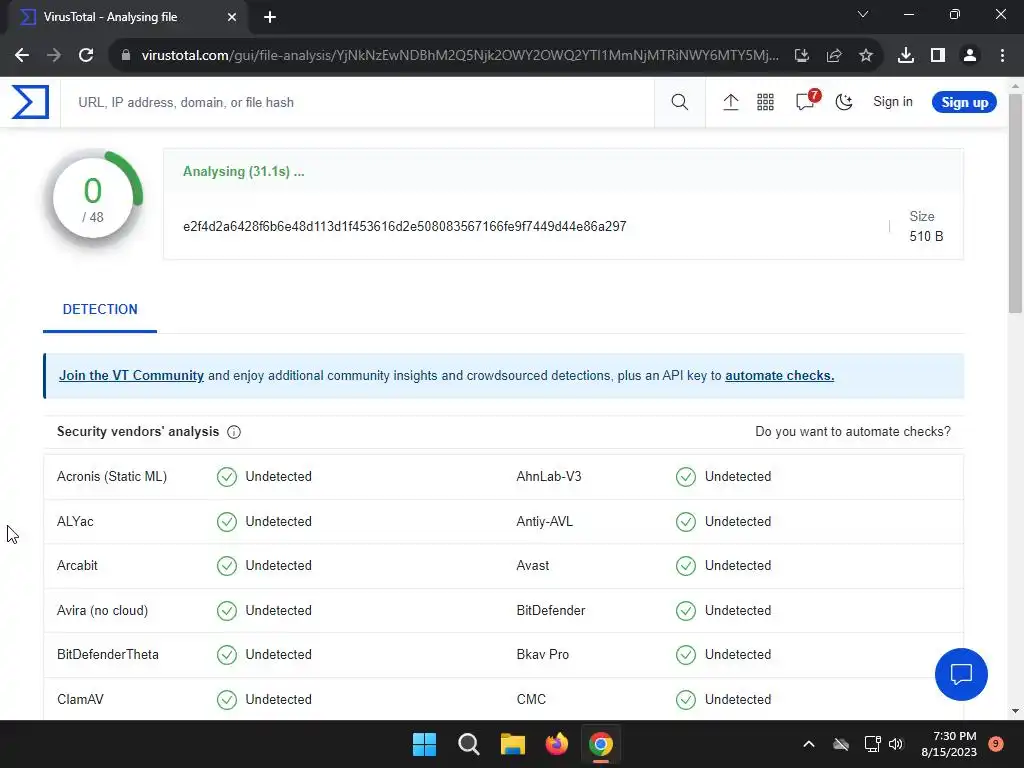
Task: Click the VirusTotal logo icon
Action: [x=30, y=102]
